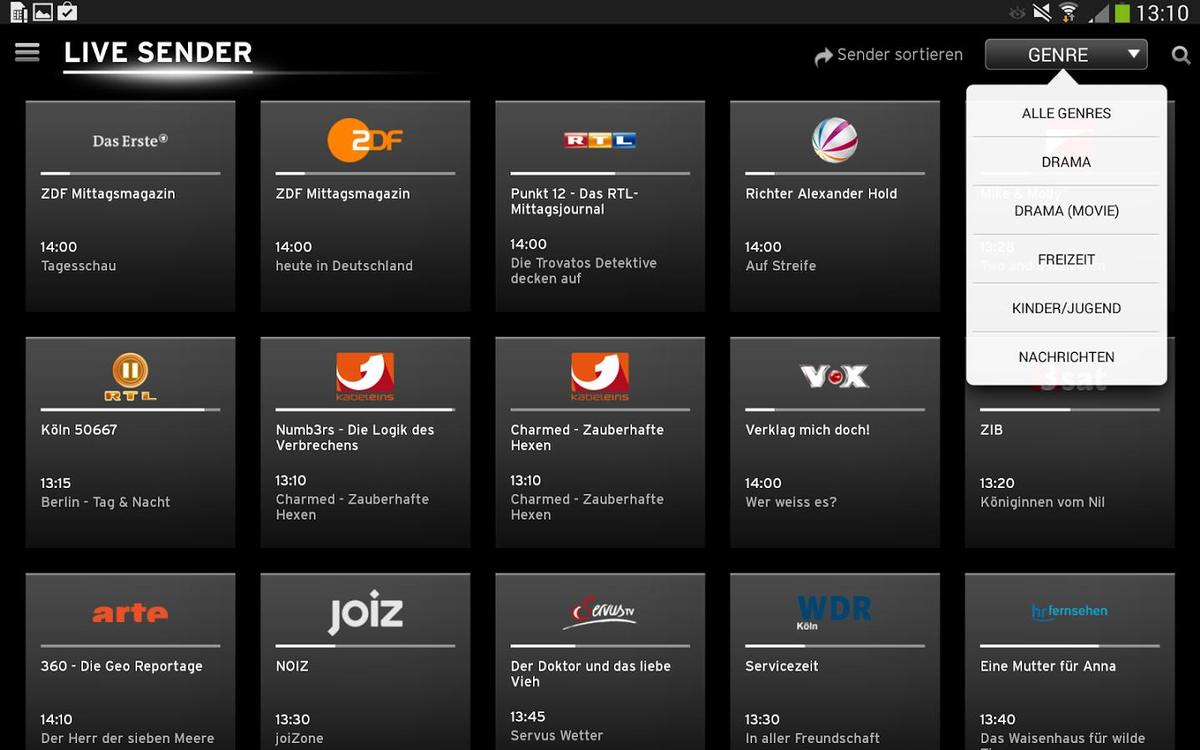
Task: Open 'Eine Mutter für Anna' program
Action: (1048, 666)
